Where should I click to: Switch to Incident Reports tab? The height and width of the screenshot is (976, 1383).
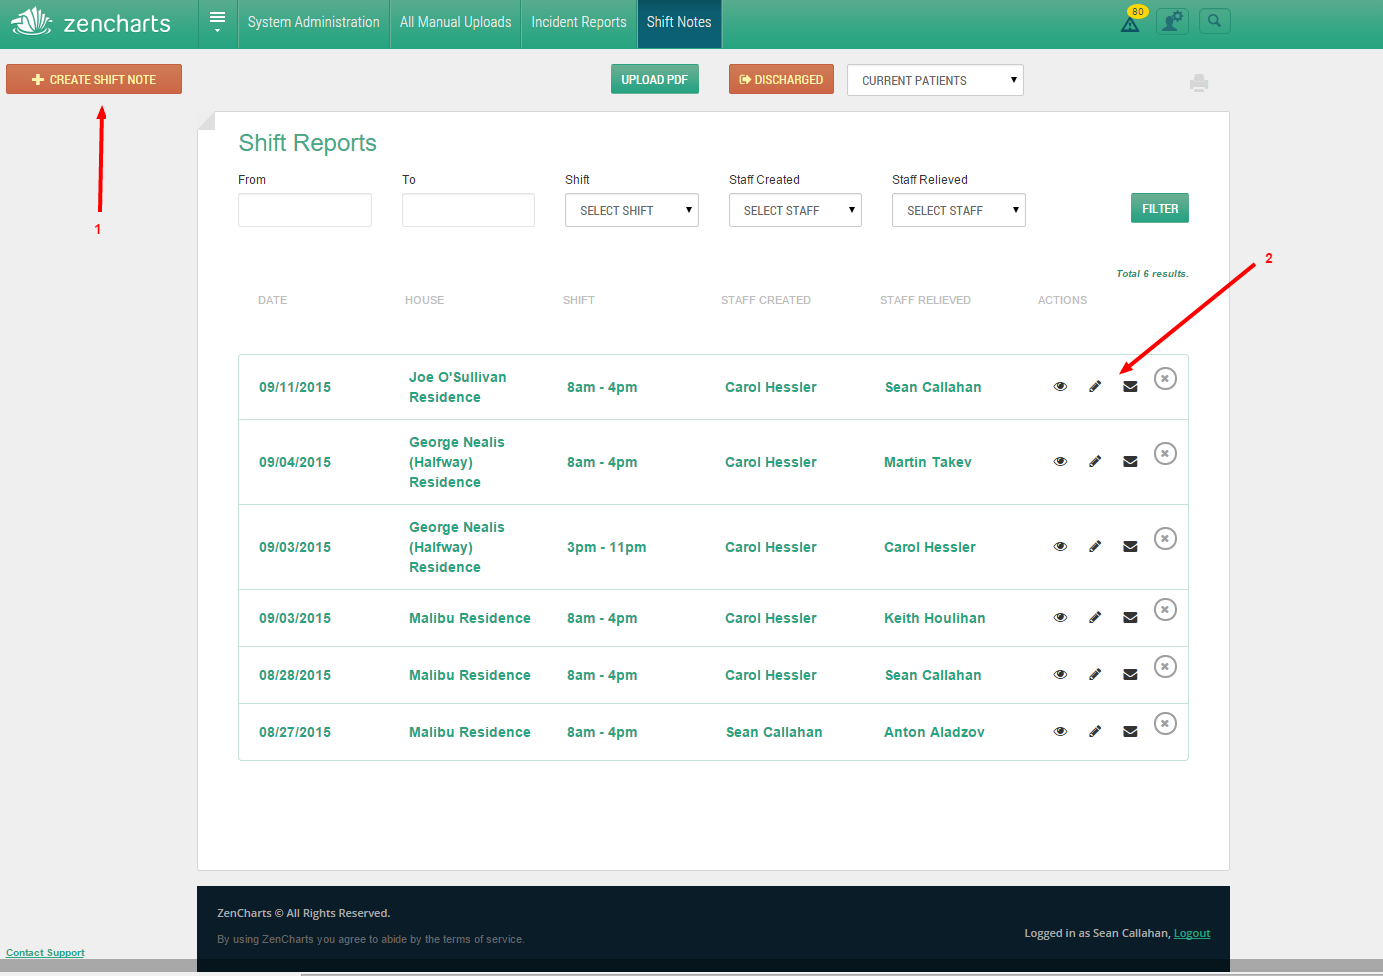579,22
